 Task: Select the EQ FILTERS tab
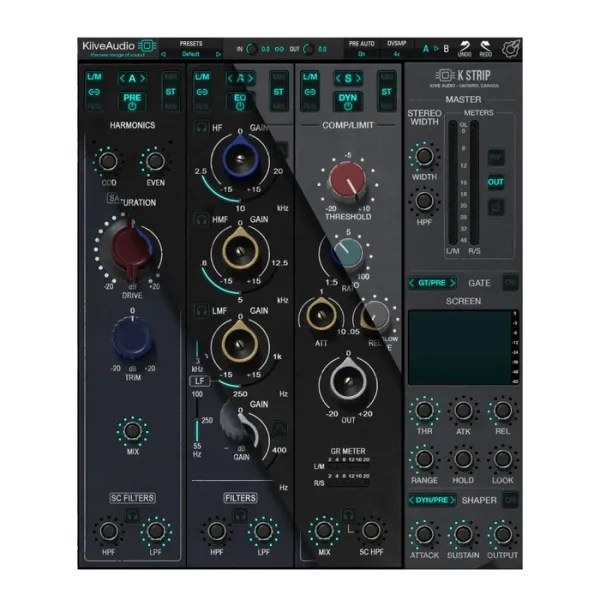240,496
